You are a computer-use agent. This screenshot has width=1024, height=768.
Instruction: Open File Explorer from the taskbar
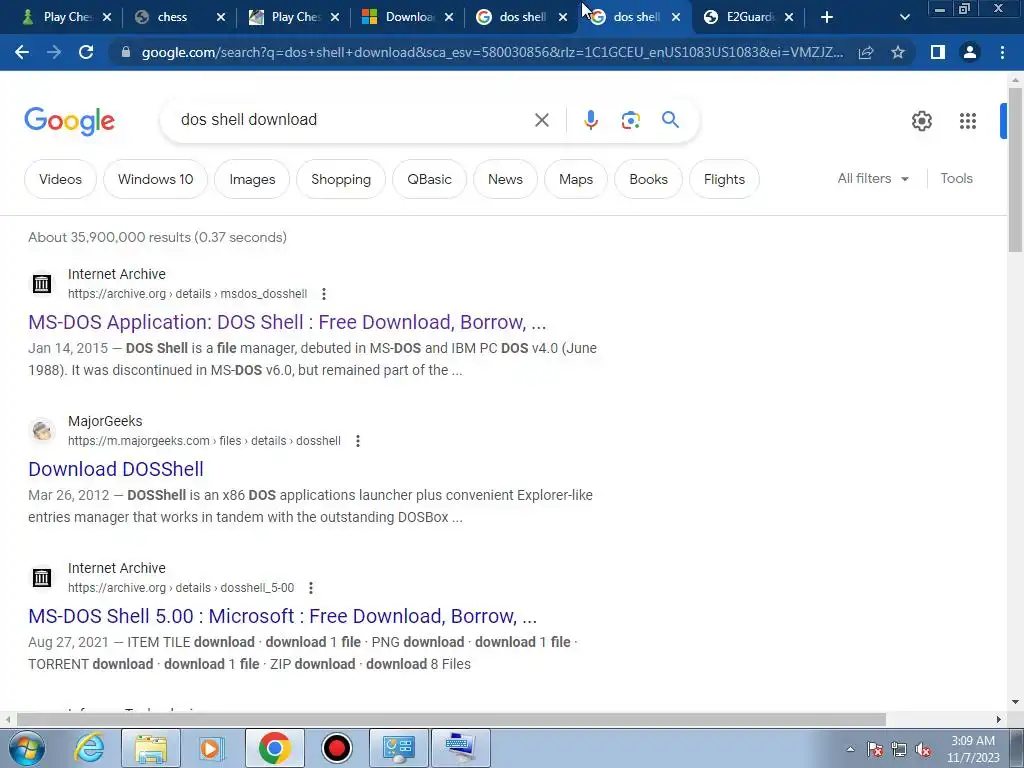(x=151, y=748)
